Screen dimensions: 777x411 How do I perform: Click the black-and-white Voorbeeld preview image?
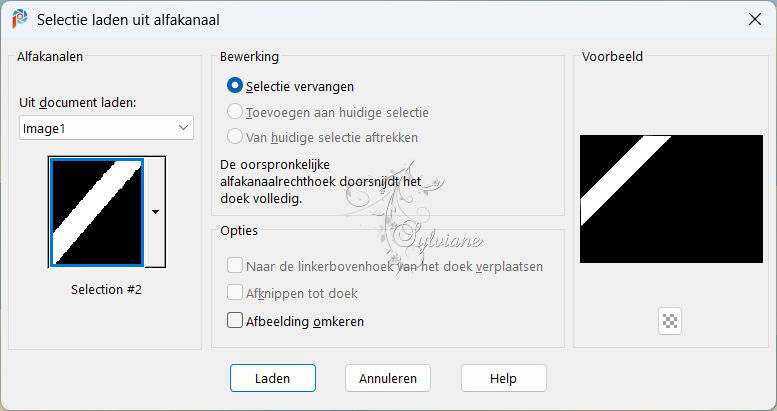pos(671,199)
